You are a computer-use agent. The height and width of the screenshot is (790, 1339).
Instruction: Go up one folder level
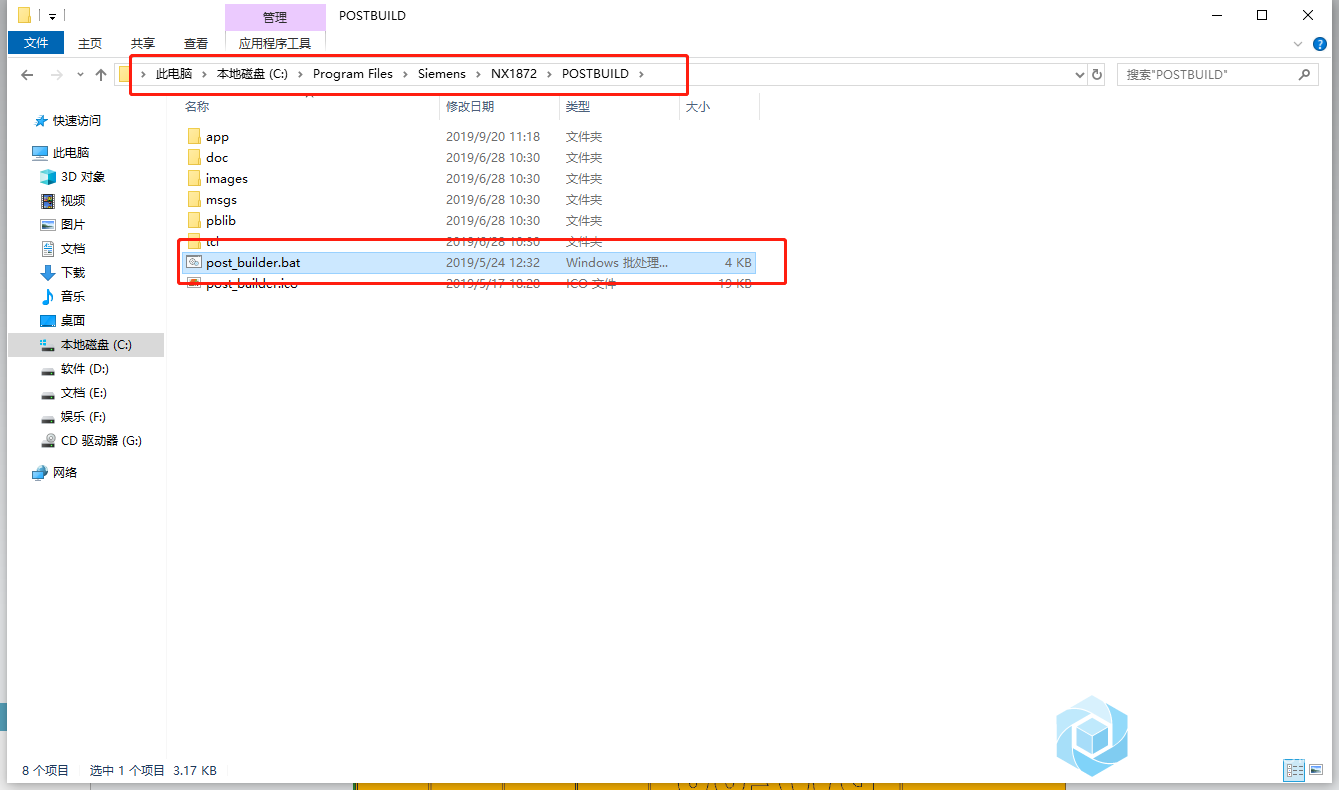pos(101,74)
